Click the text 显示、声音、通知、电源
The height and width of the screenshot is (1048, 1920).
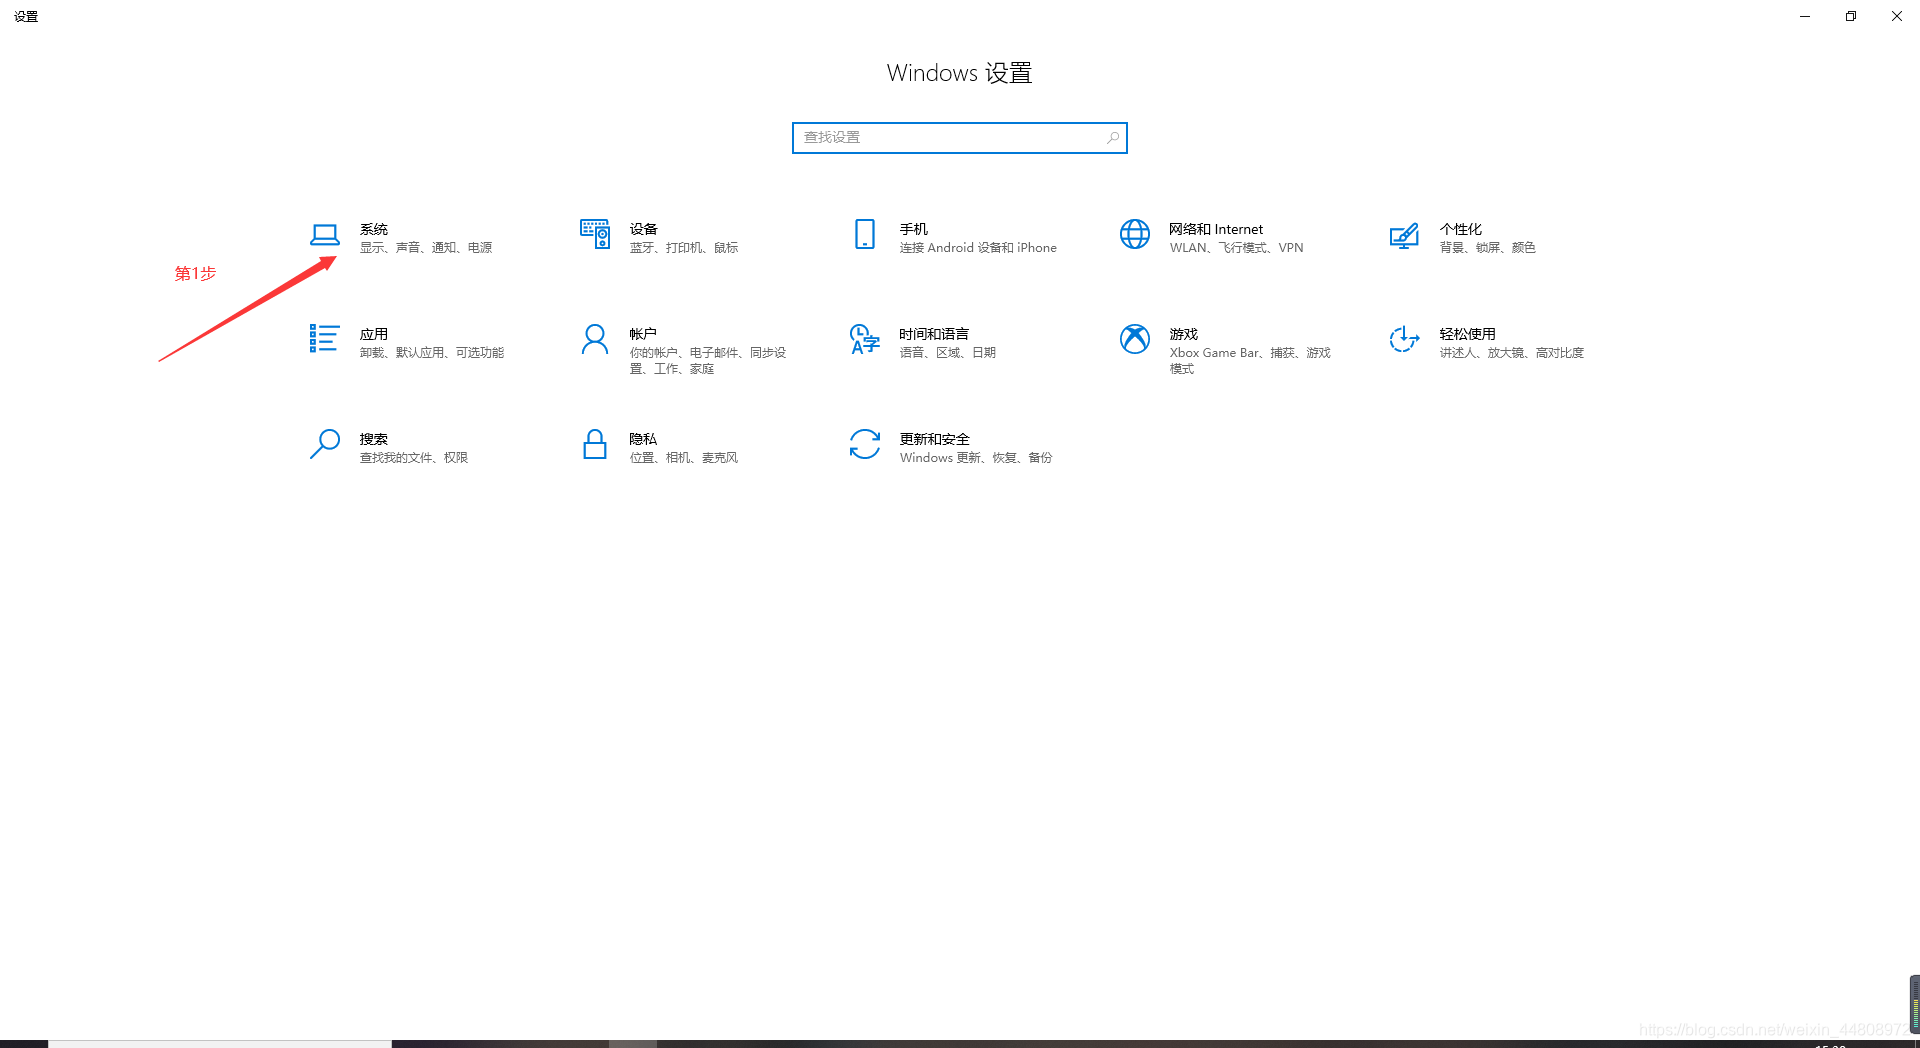coord(426,248)
